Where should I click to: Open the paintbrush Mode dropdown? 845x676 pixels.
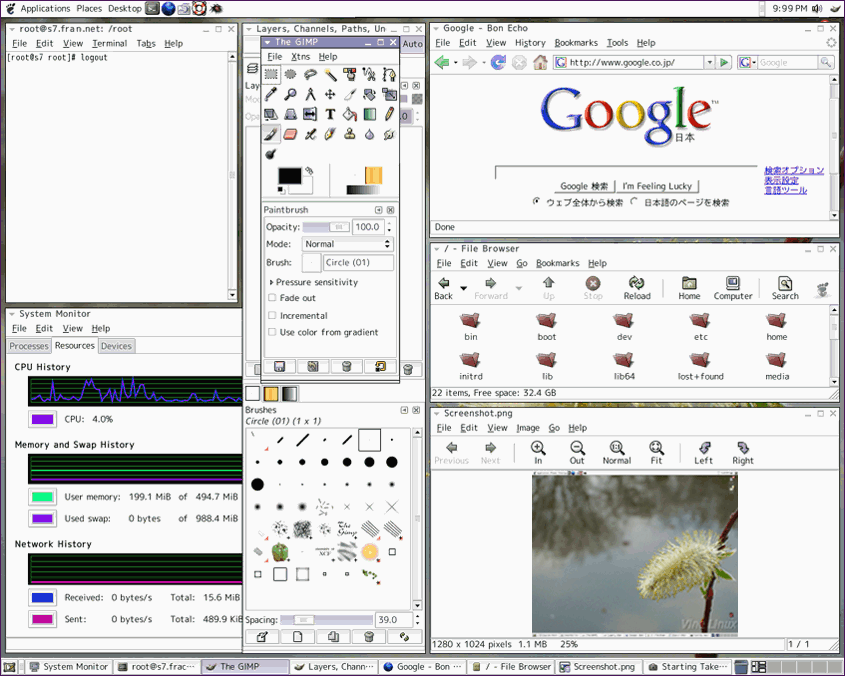click(347, 244)
